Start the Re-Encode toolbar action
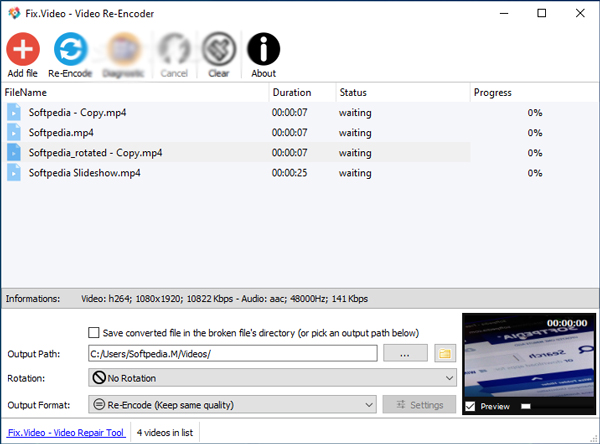Viewport: 600px width, 444px height. pos(71,50)
